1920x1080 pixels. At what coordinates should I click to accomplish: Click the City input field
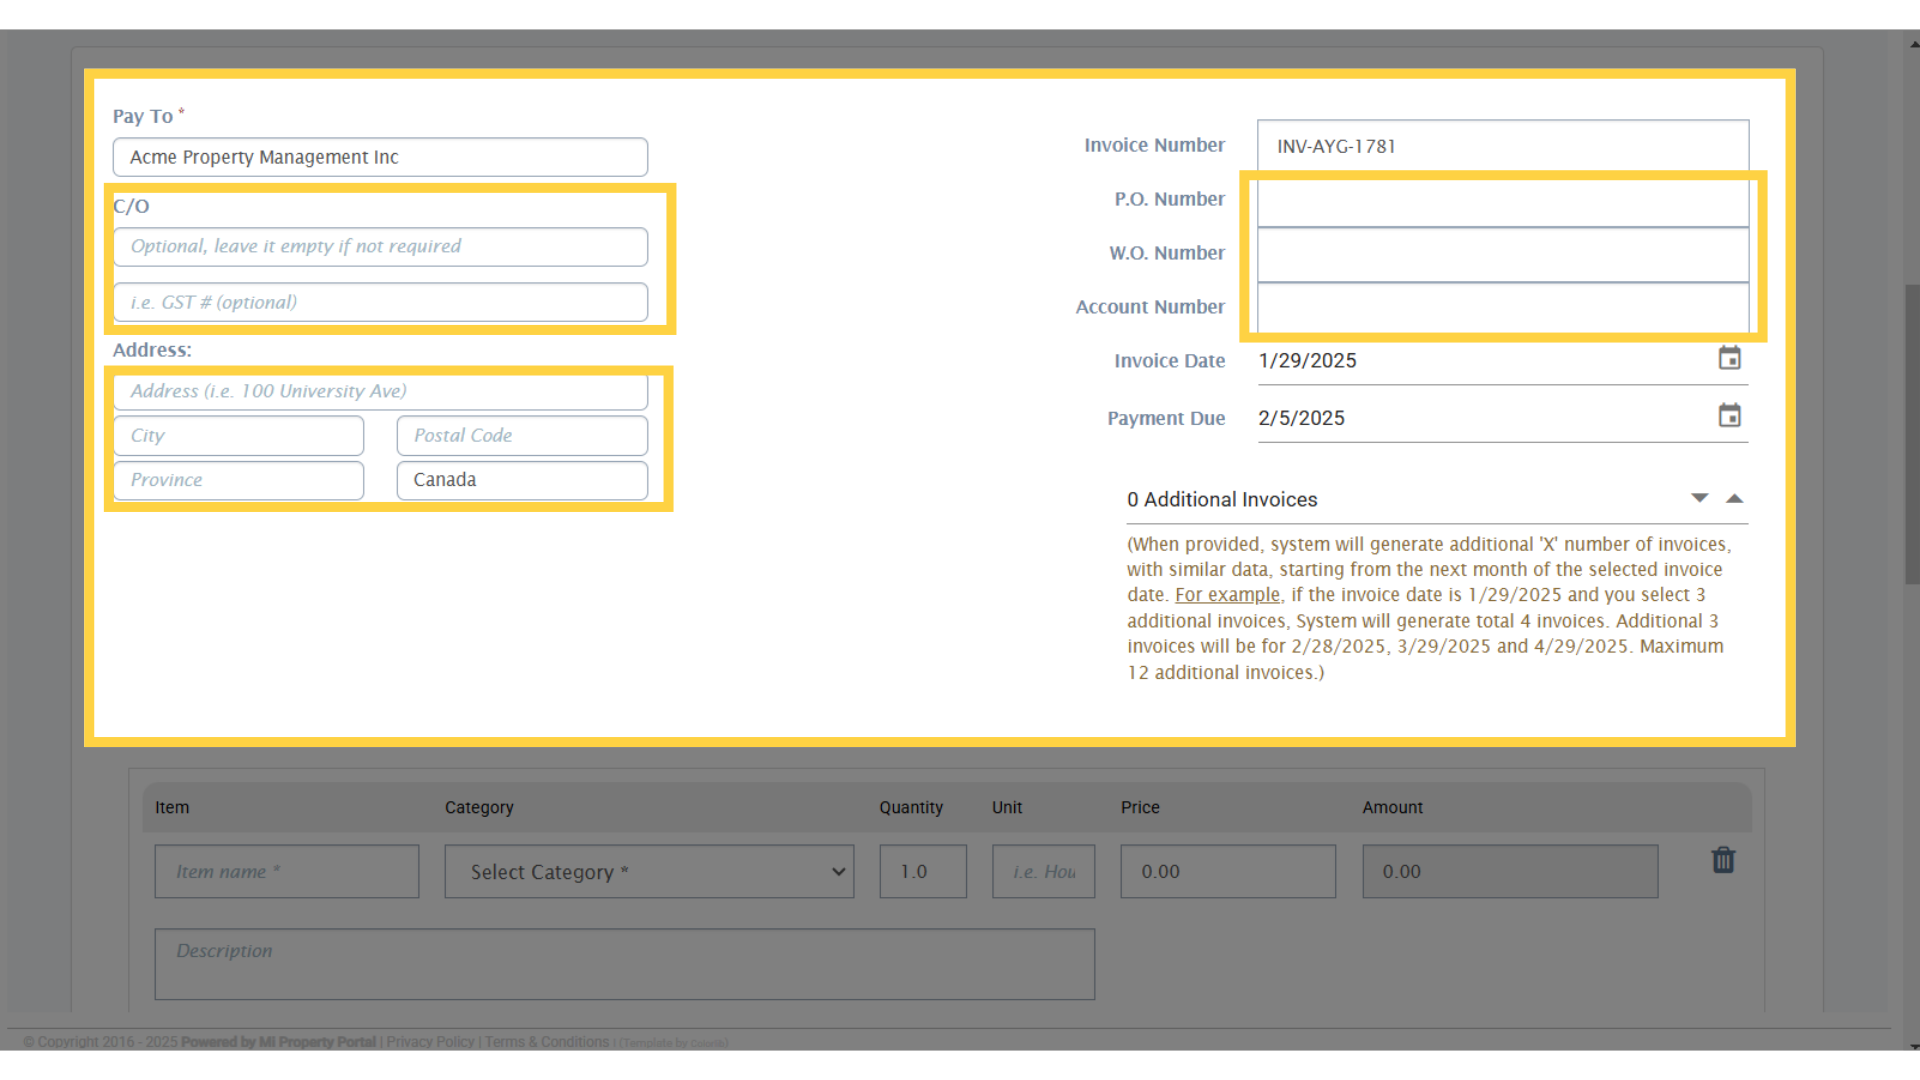(238, 436)
